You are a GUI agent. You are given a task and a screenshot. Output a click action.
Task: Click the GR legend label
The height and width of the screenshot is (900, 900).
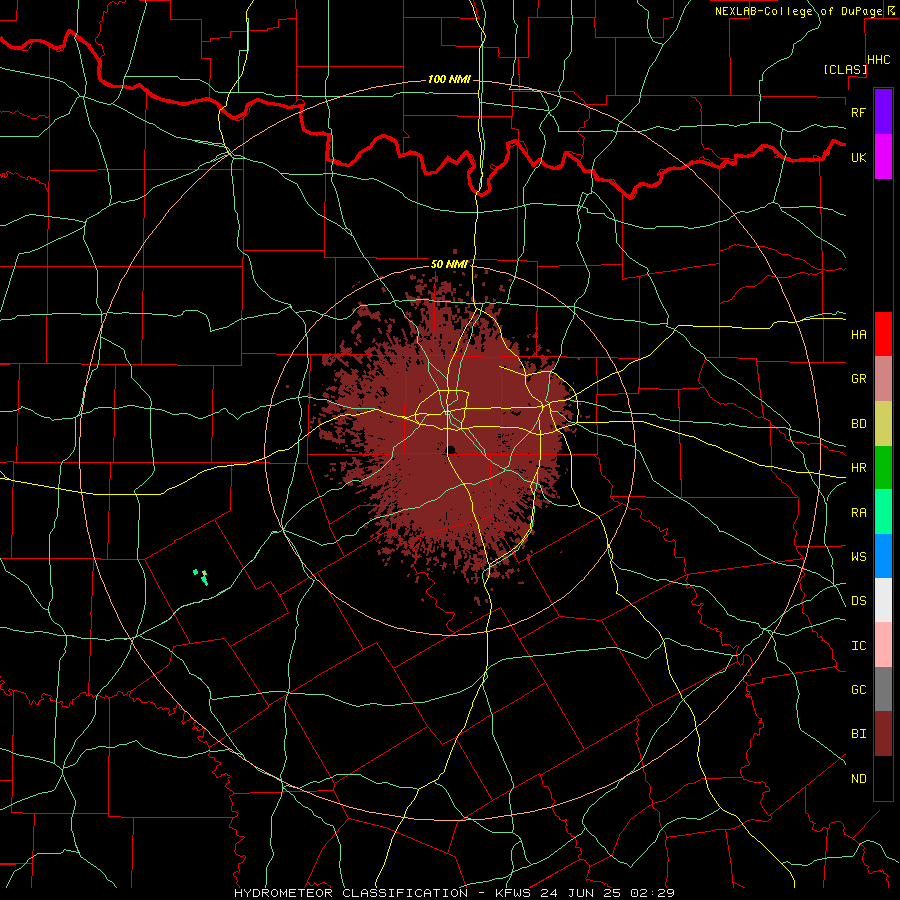tap(858, 379)
